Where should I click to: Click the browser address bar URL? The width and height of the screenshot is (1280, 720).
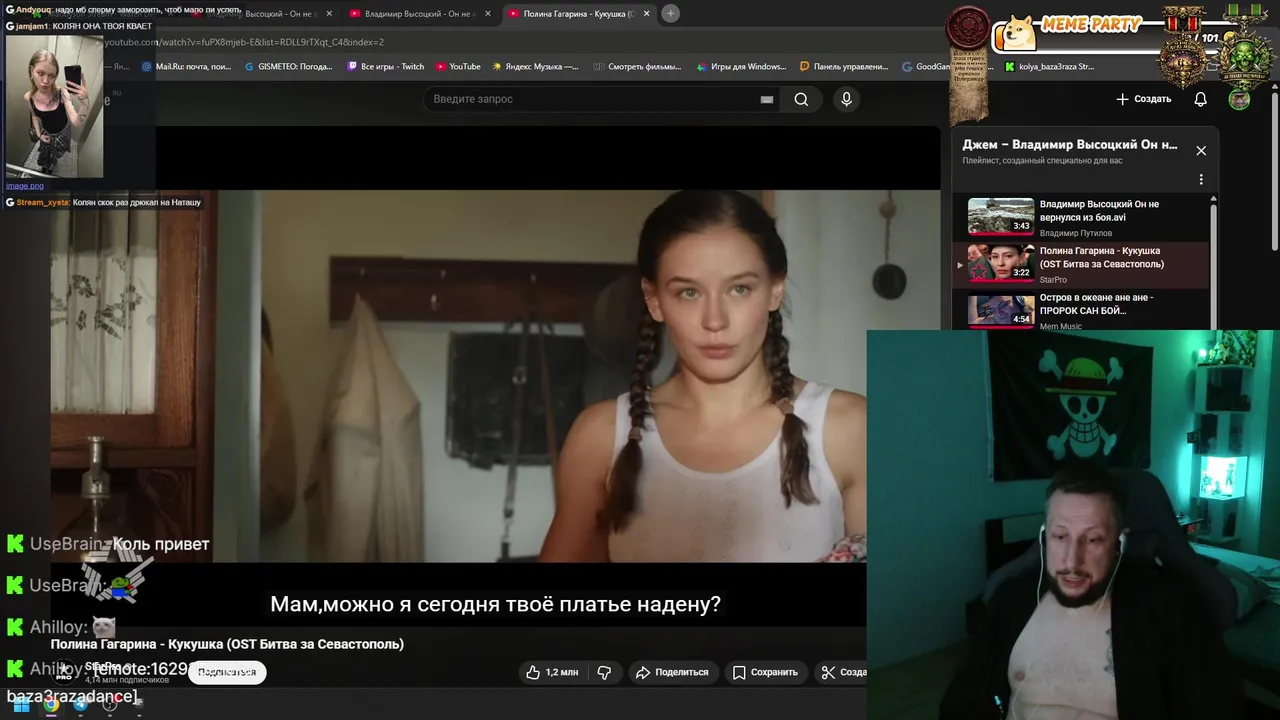coord(244,42)
